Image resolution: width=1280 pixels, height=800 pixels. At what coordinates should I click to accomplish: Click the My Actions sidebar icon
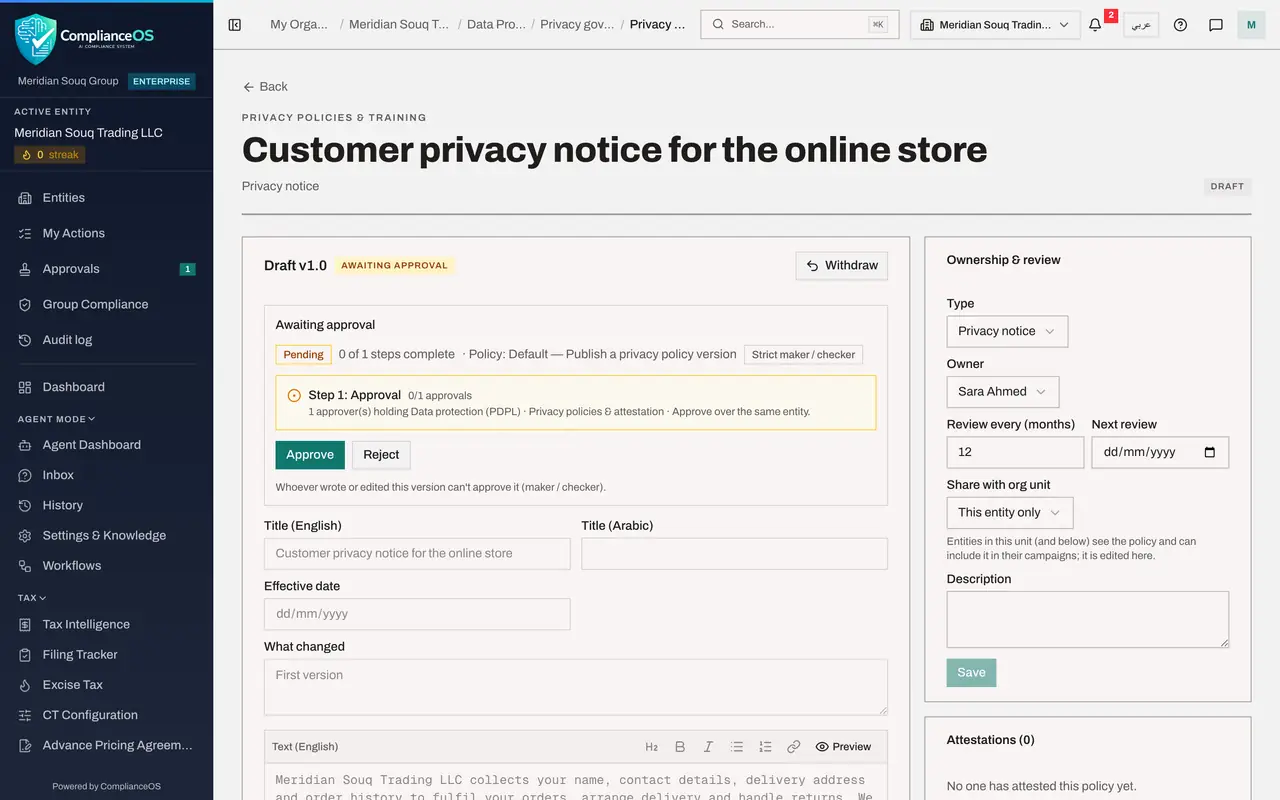[25, 233]
